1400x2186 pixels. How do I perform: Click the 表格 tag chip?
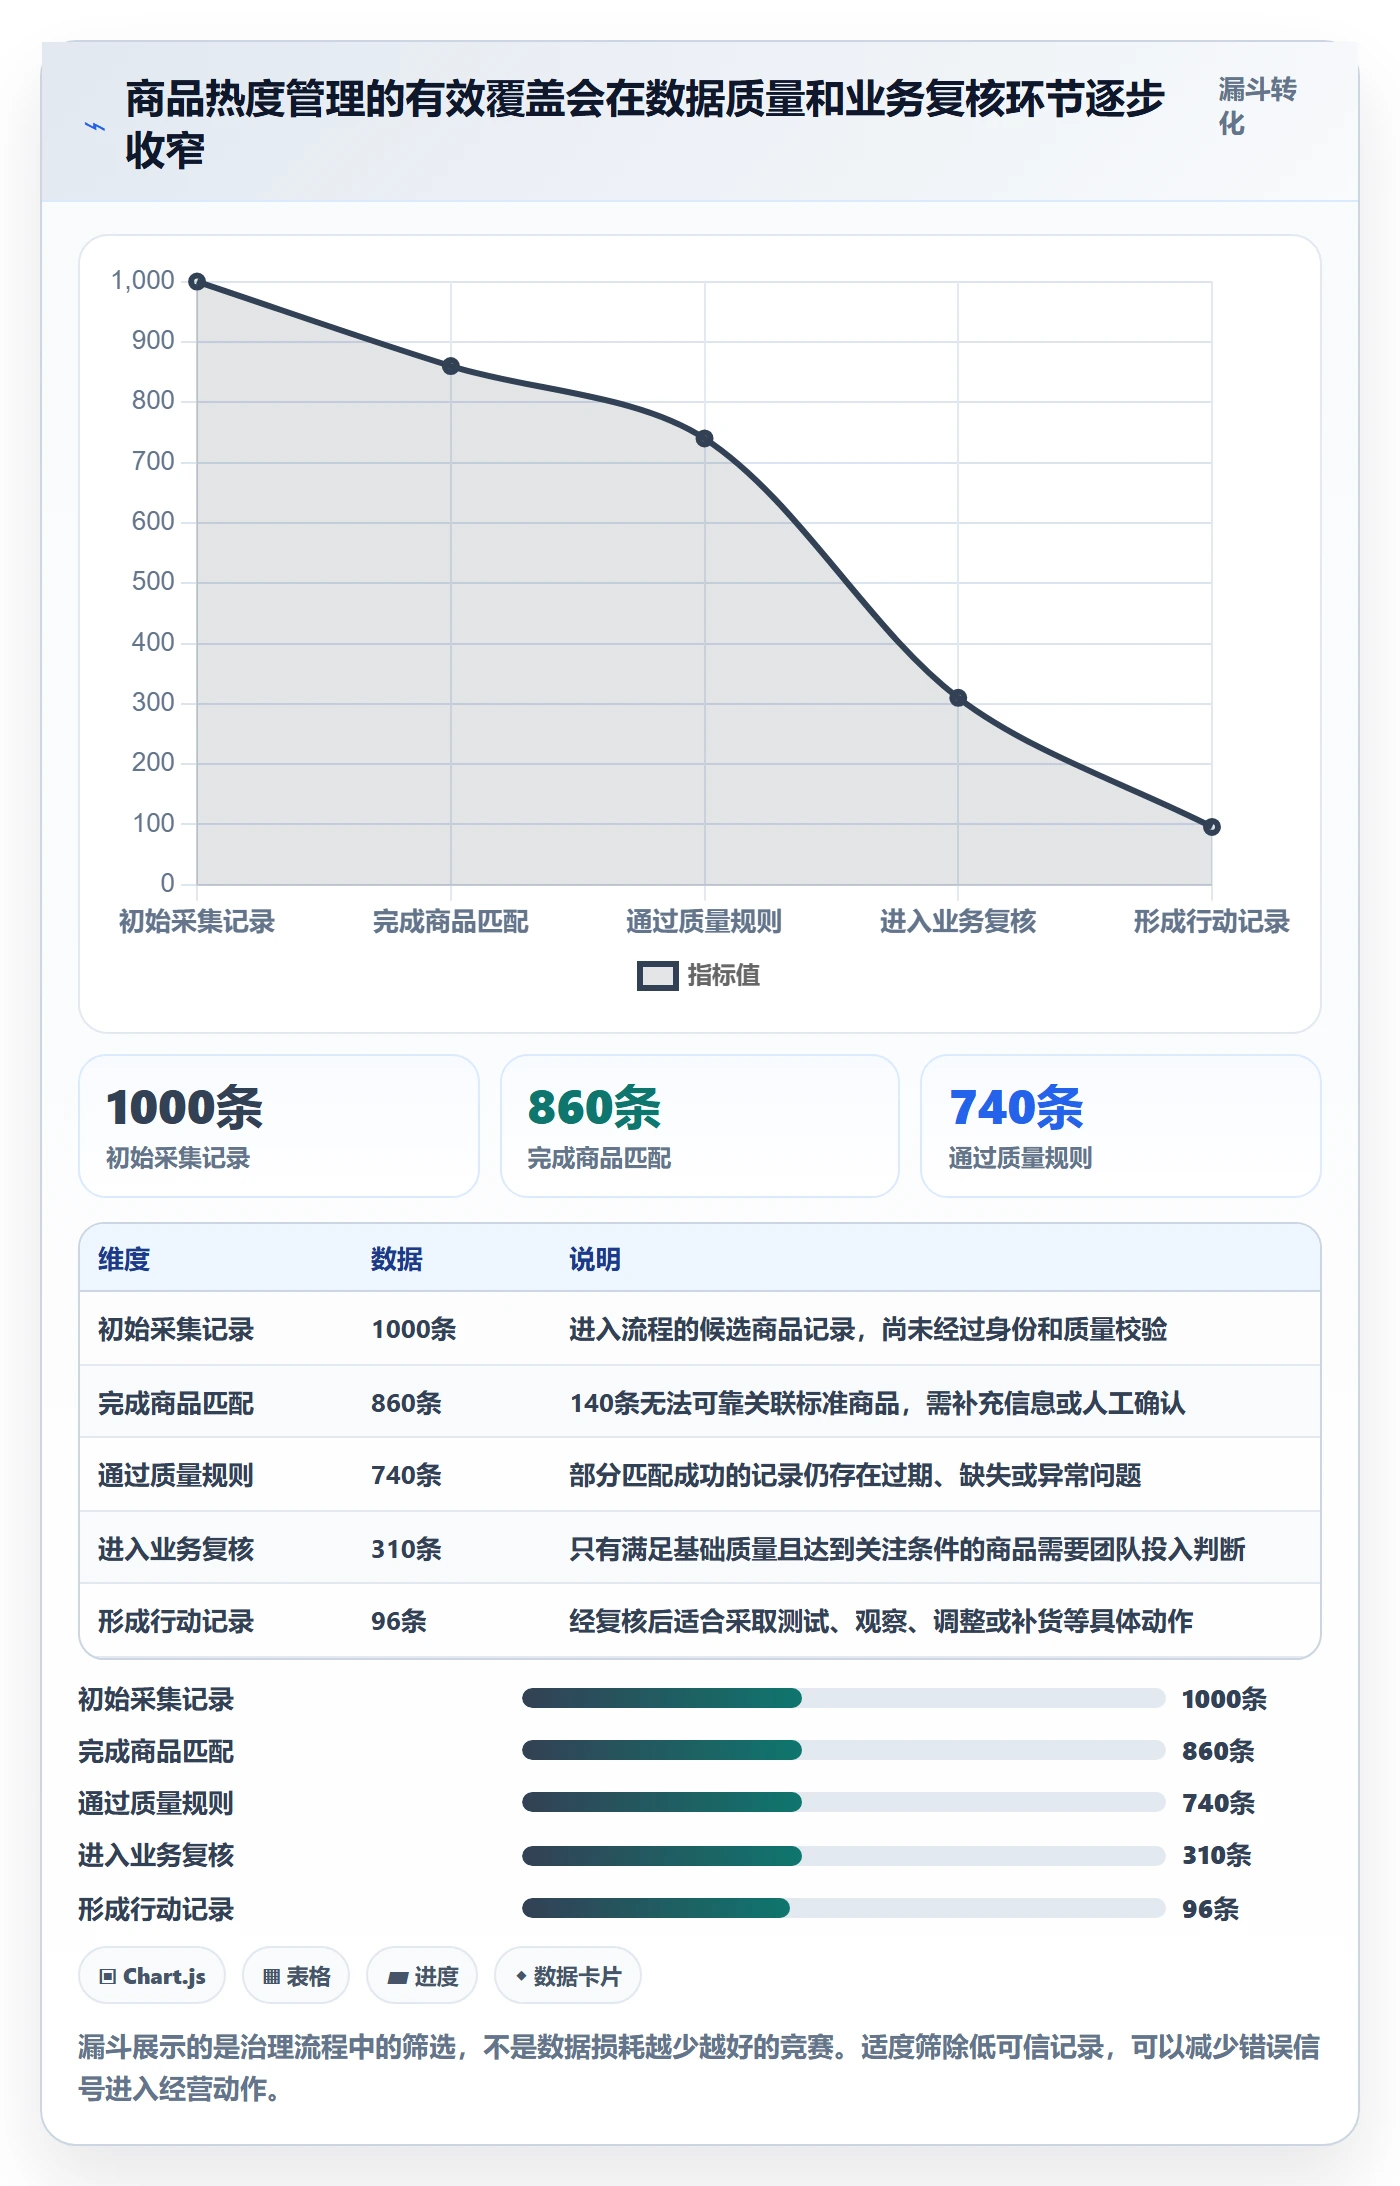(296, 1976)
